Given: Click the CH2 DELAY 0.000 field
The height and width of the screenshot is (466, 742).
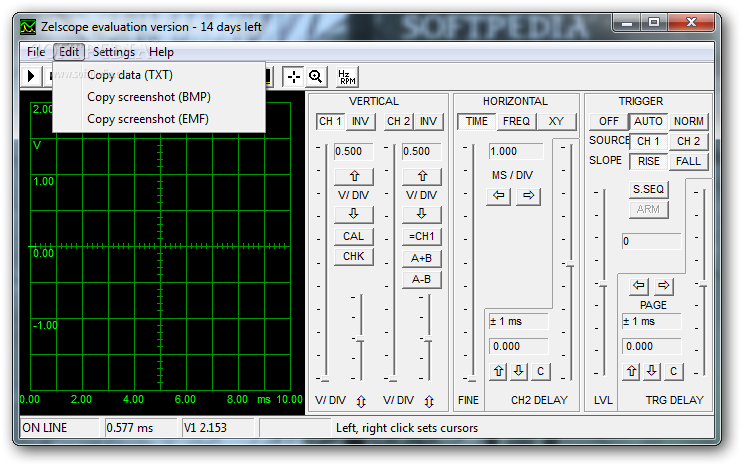Looking at the screenshot, I should click(x=519, y=346).
